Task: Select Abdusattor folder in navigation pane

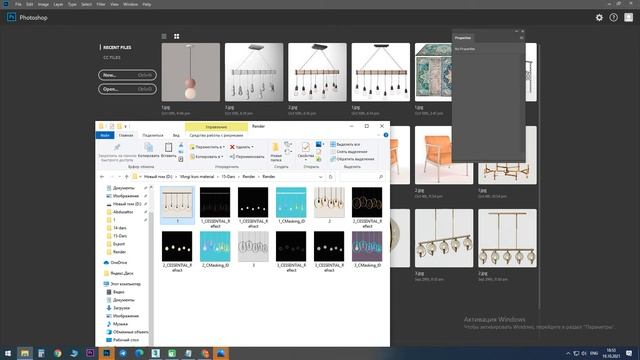Action: pyautogui.click(x=123, y=212)
